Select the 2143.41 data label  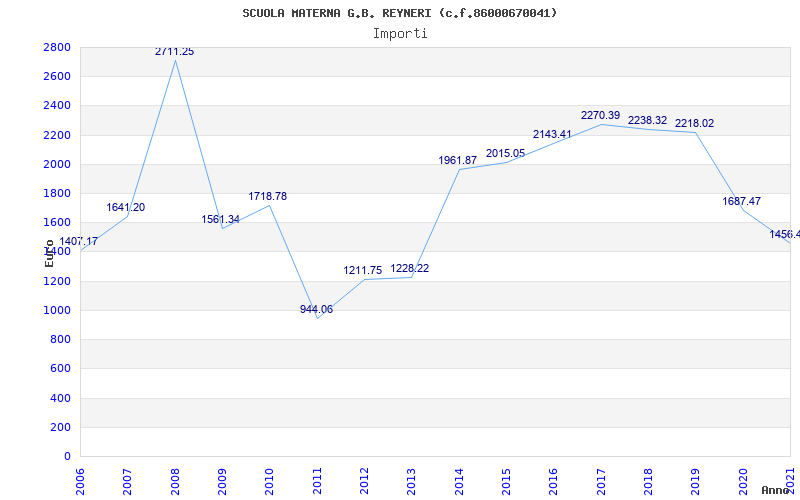(x=553, y=135)
